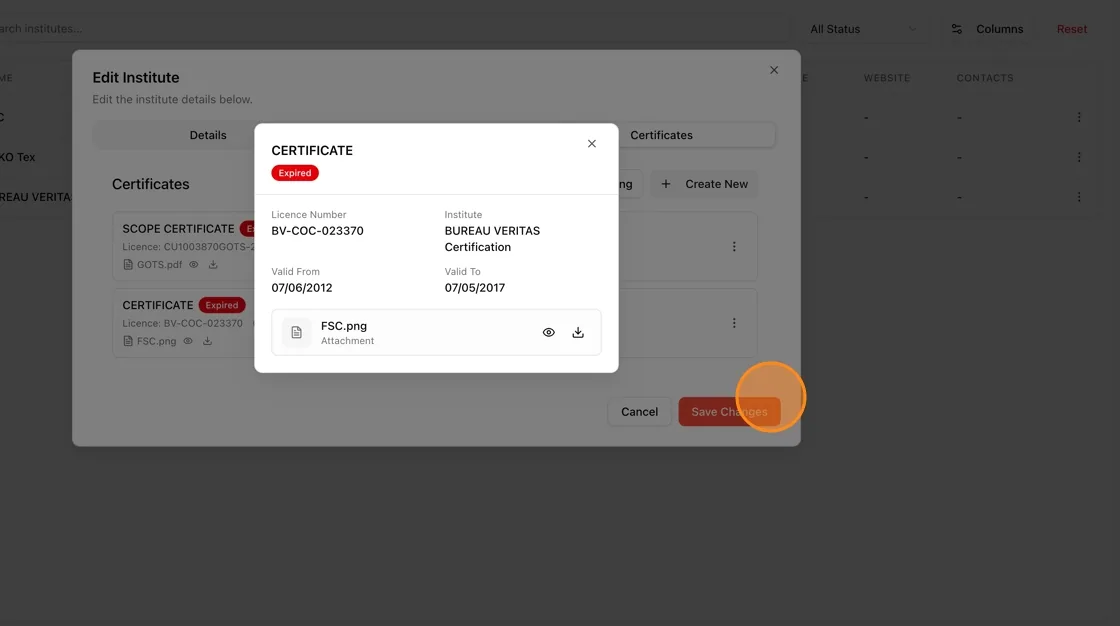The width and height of the screenshot is (1120, 626).
Task: Preview FSC.png attachment with eye icon in popup
Action: click(549, 332)
